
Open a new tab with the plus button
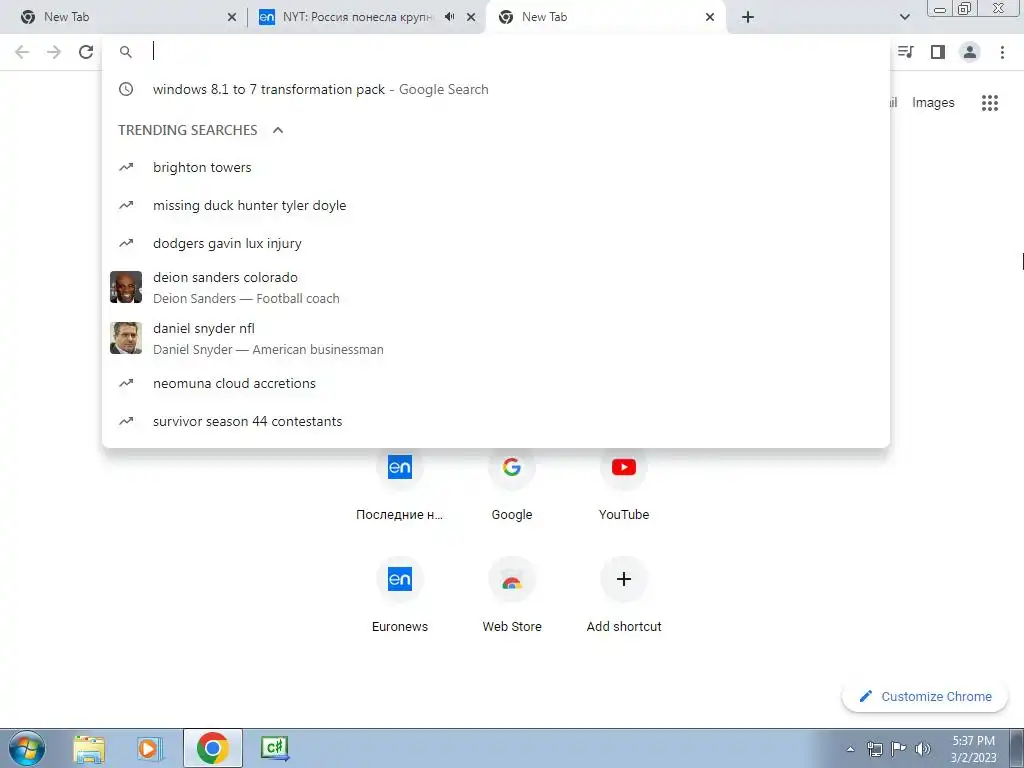(748, 17)
